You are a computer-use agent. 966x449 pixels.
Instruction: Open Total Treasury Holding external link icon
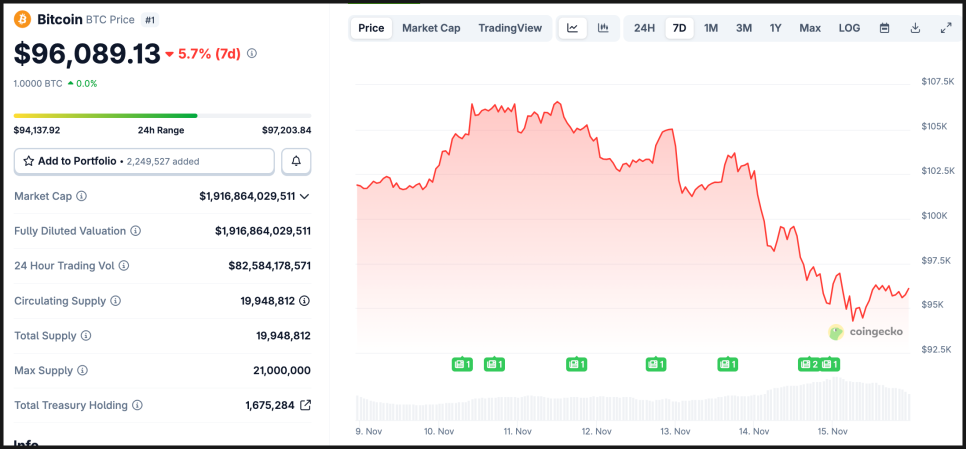tap(305, 405)
